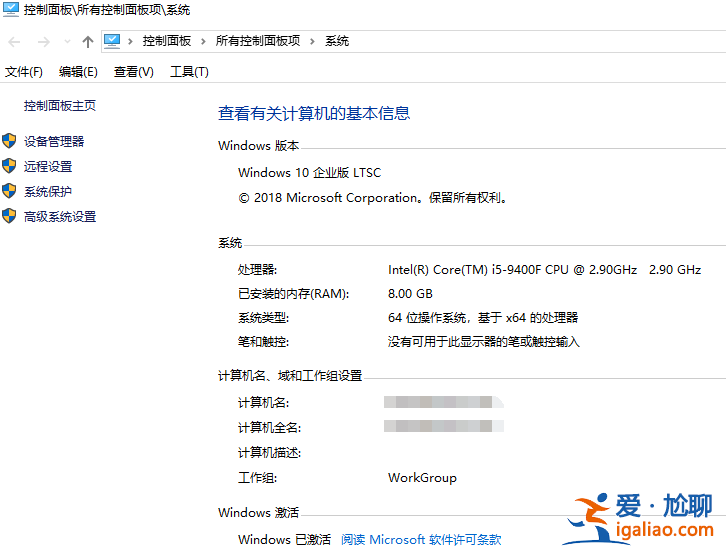Click the 计算机全名: label
This screenshot has width=726, height=557.
point(269,428)
